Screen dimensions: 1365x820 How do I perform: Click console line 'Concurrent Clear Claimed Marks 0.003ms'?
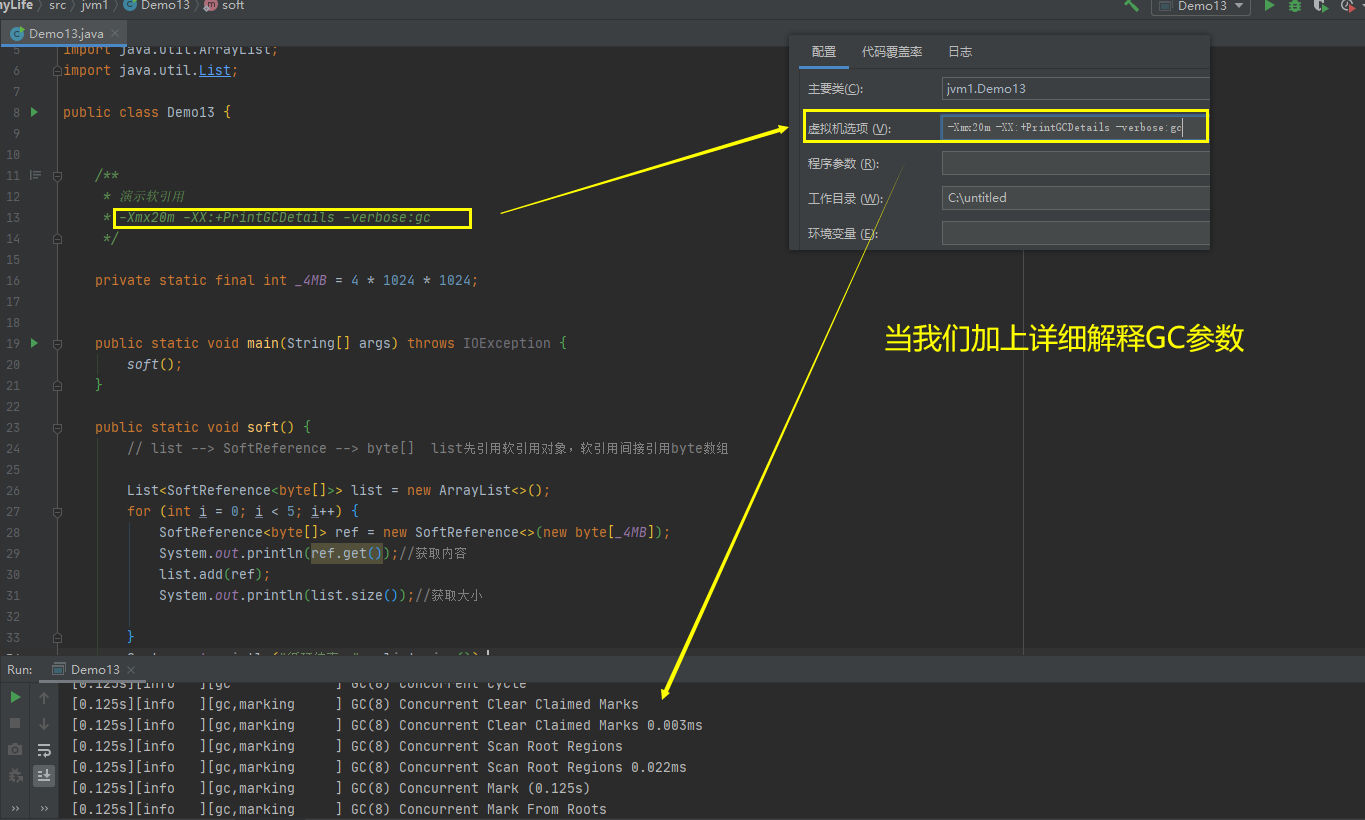551,725
